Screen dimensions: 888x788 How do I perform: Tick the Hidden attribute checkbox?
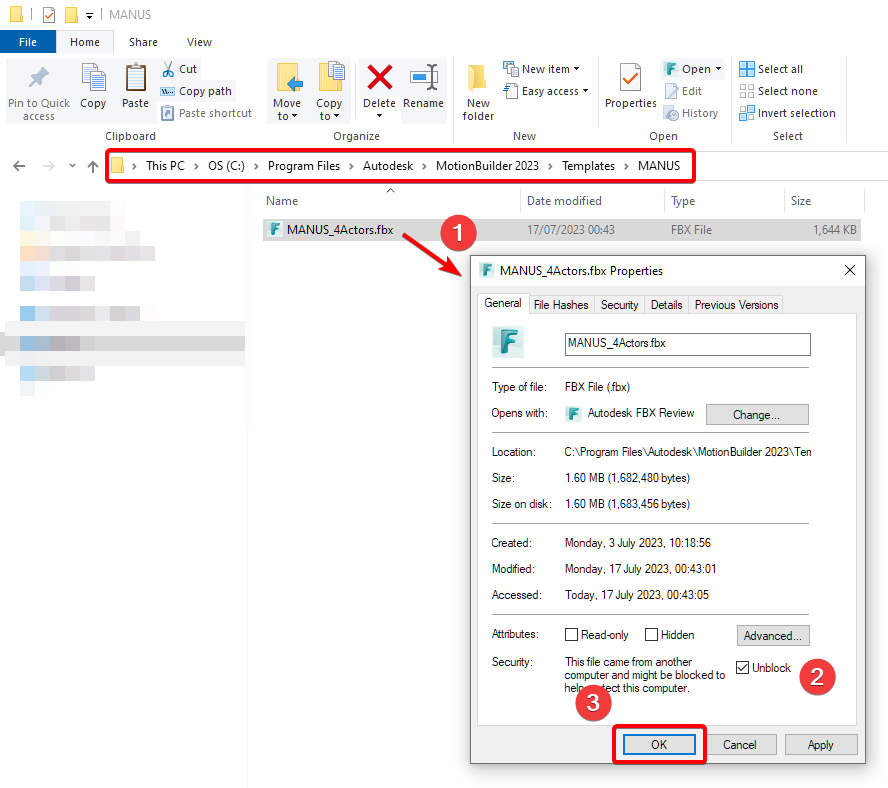(651, 635)
